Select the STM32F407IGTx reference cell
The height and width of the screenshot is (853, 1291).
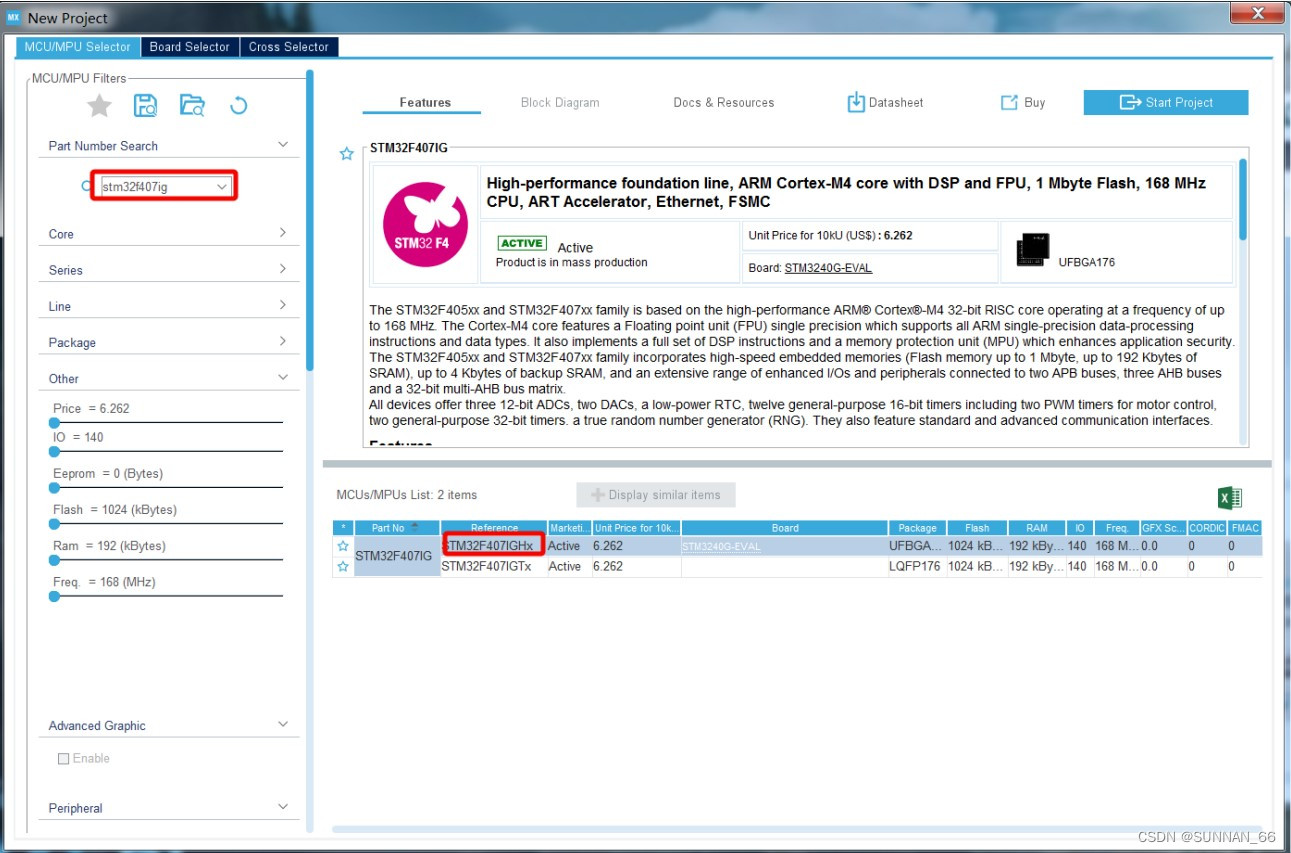(x=494, y=566)
